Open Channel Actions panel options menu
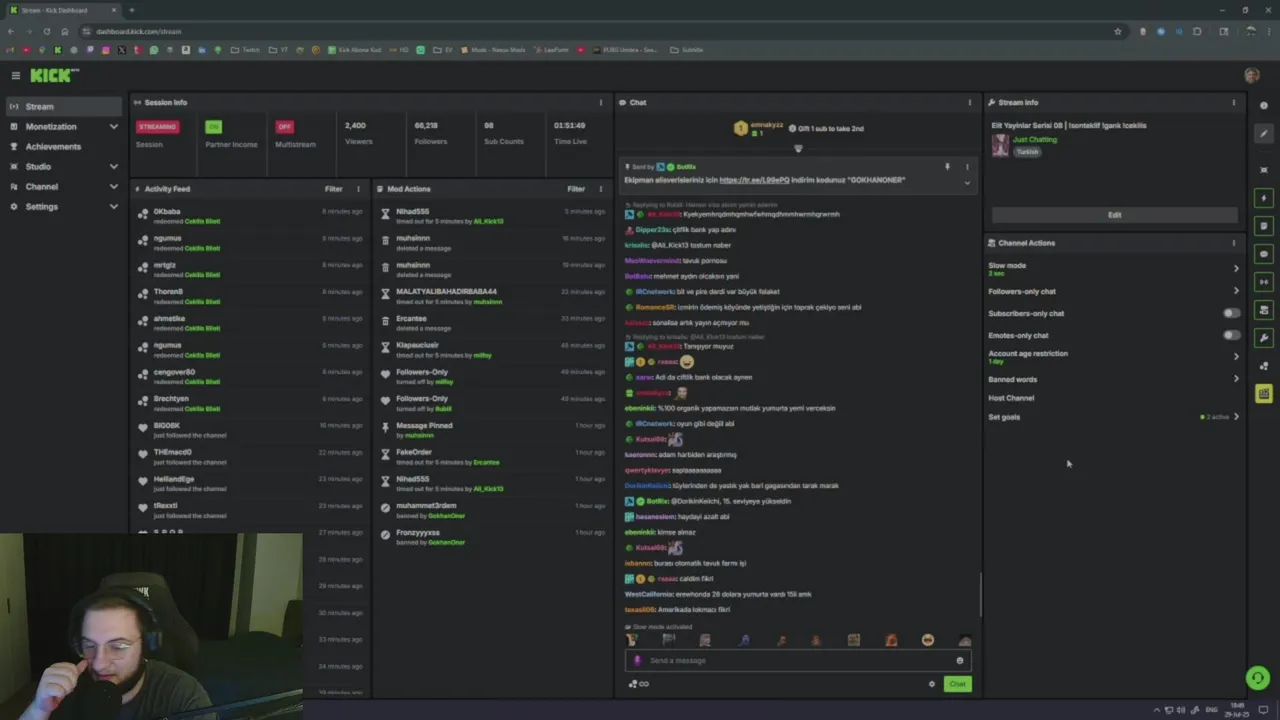Screen dimensions: 1280x720 coord(1233,243)
